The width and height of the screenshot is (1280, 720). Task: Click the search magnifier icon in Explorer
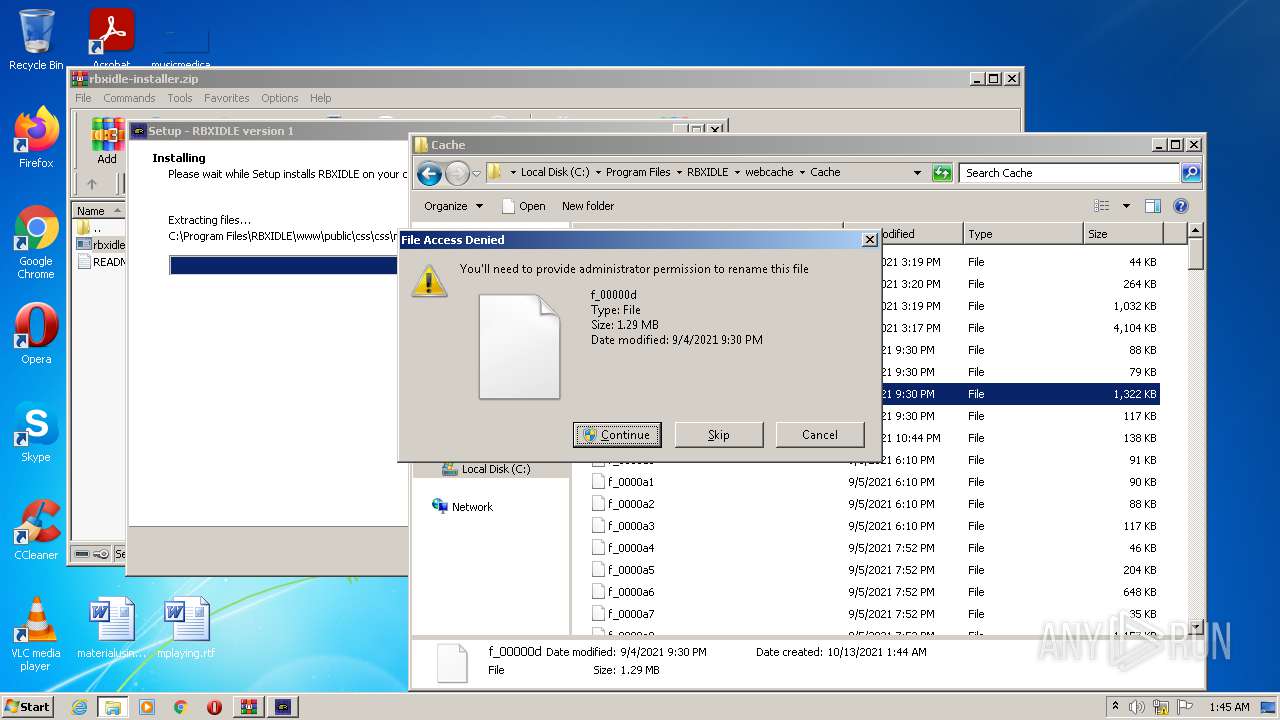coord(1190,173)
